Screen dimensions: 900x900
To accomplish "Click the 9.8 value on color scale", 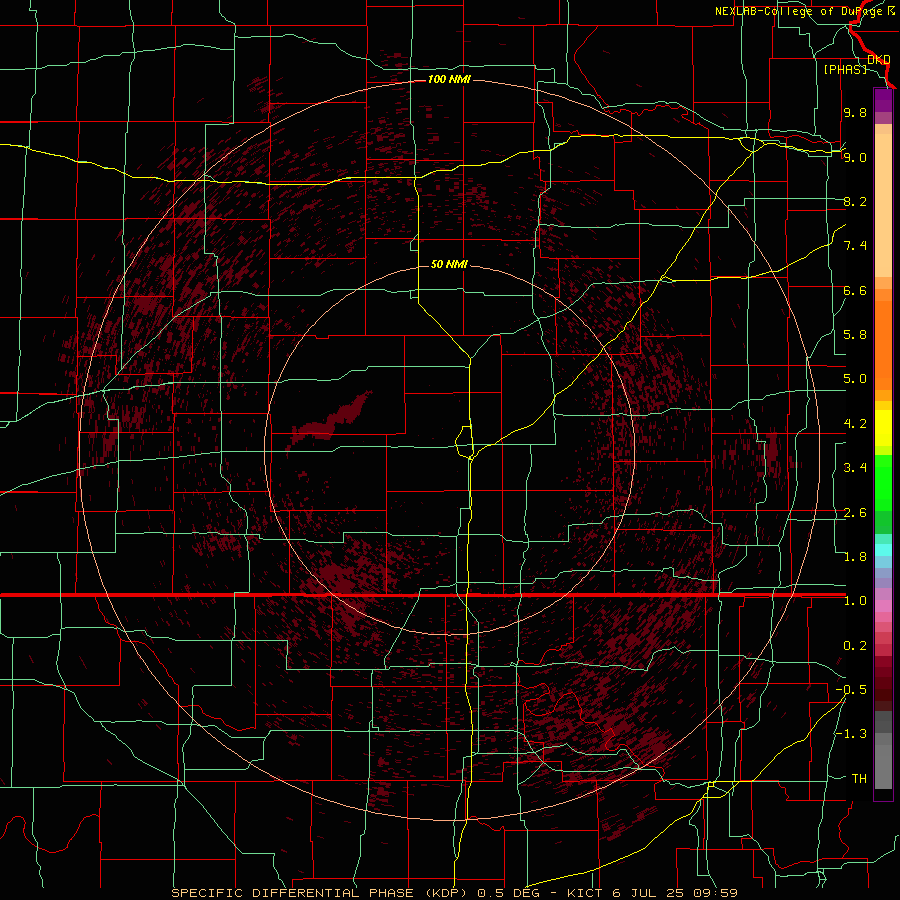I will tap(855, 112).
